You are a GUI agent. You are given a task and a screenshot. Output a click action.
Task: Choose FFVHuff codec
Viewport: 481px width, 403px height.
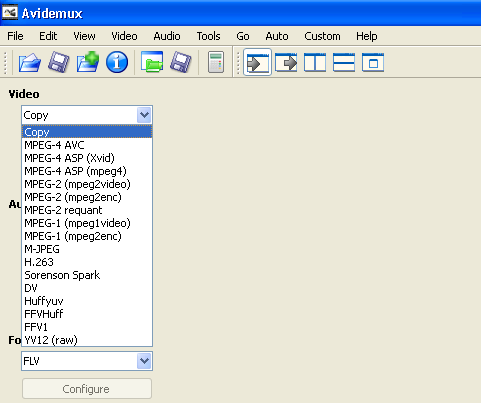point(87,314)
